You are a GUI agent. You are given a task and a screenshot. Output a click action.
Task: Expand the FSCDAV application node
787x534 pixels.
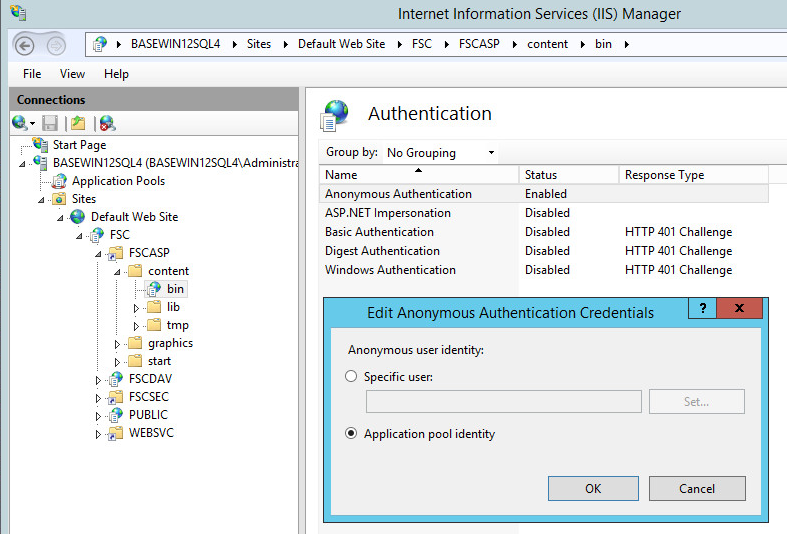(99, 380)
